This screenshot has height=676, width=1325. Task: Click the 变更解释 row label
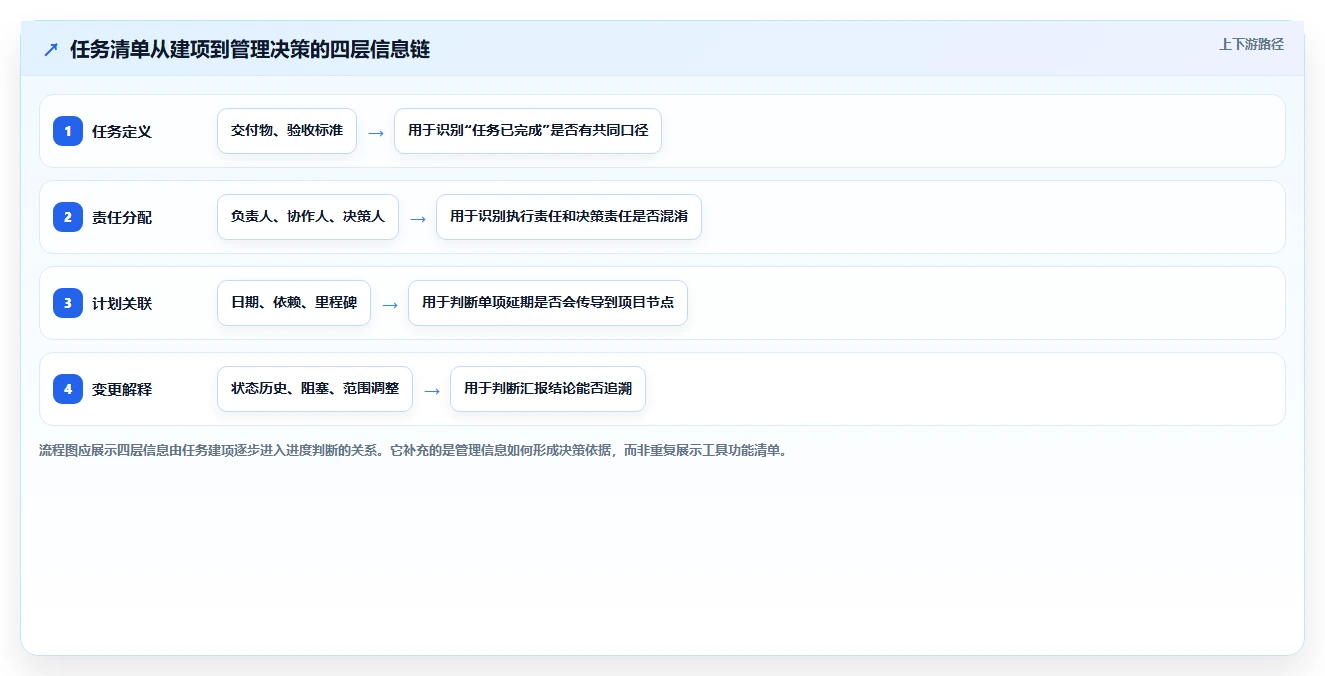click(x=122, y=390)
